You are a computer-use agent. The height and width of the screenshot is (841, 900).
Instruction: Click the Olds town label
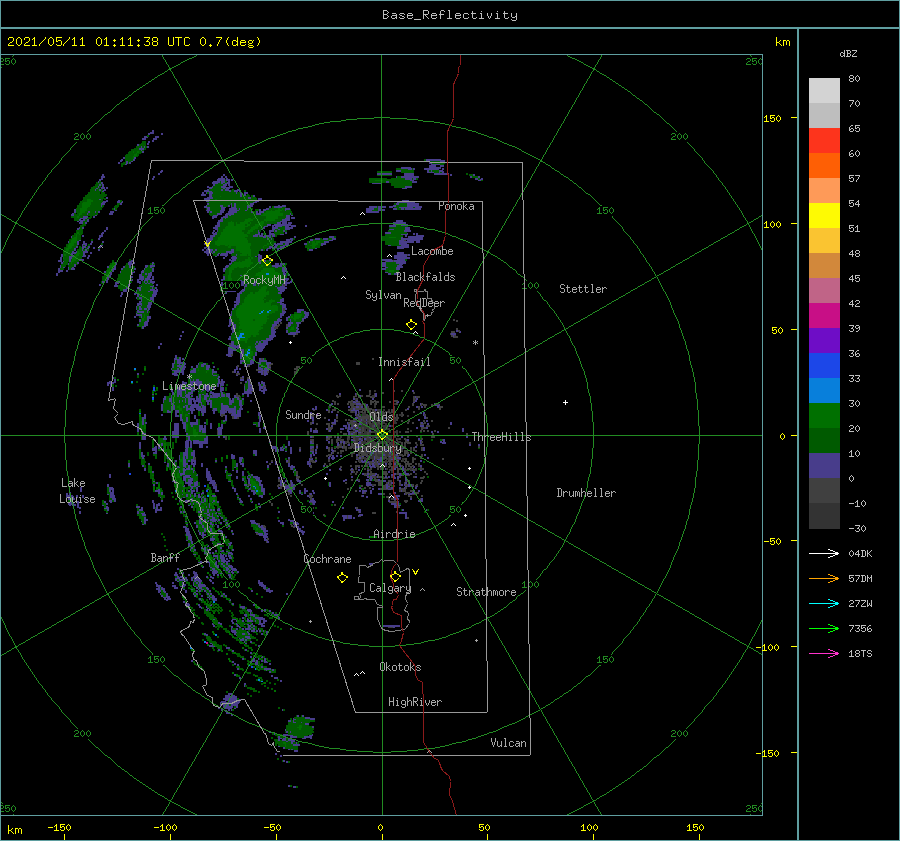[x=381, y=417]
